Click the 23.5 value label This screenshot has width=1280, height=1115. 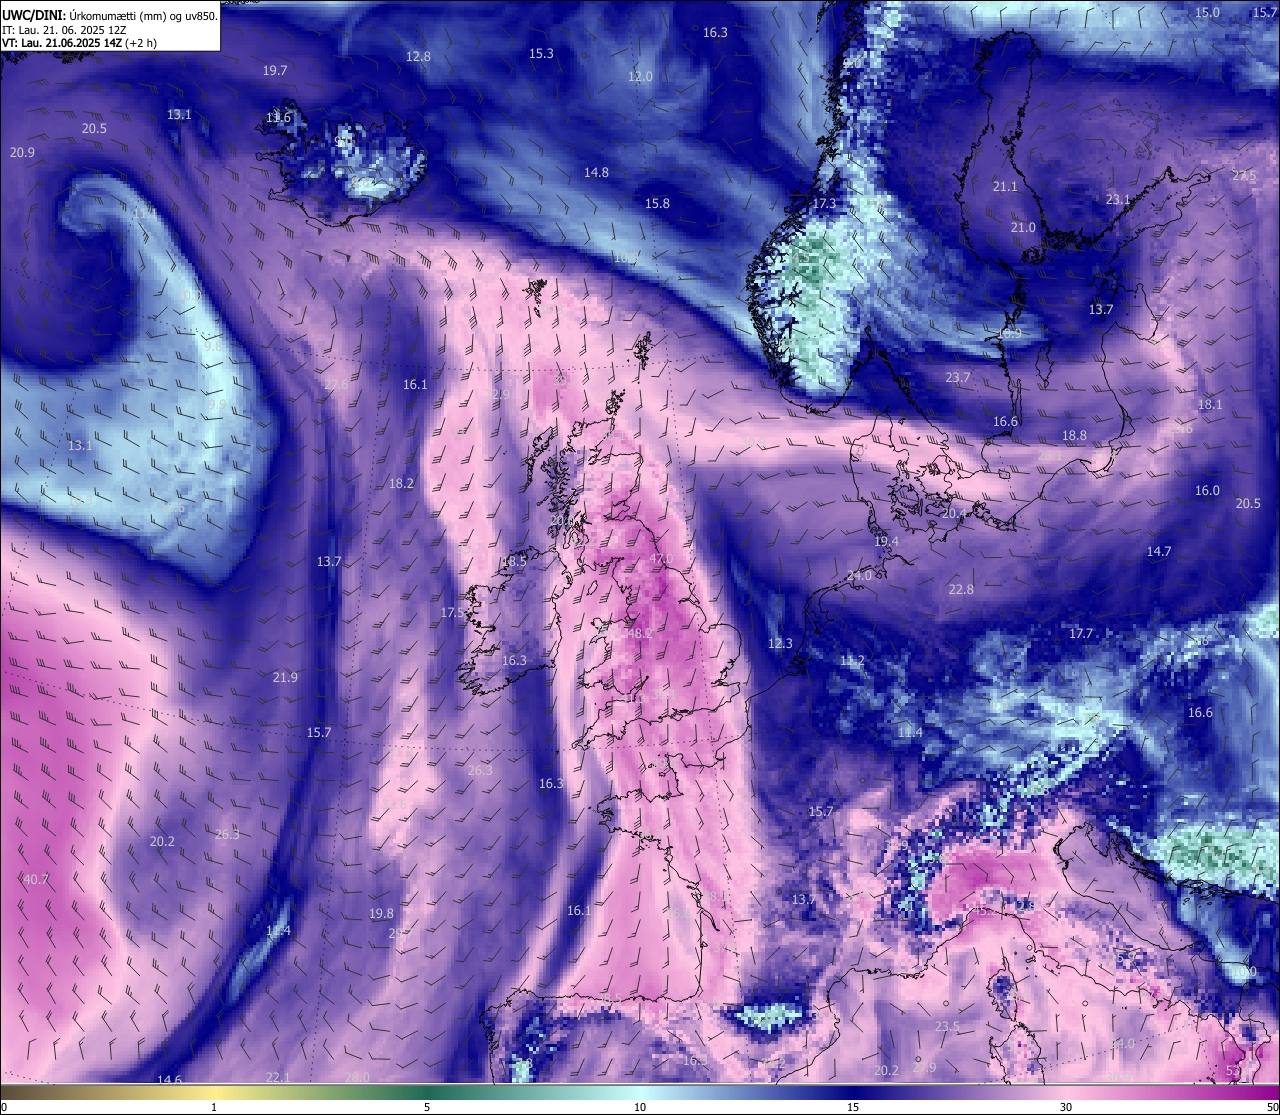(947, 1027)
